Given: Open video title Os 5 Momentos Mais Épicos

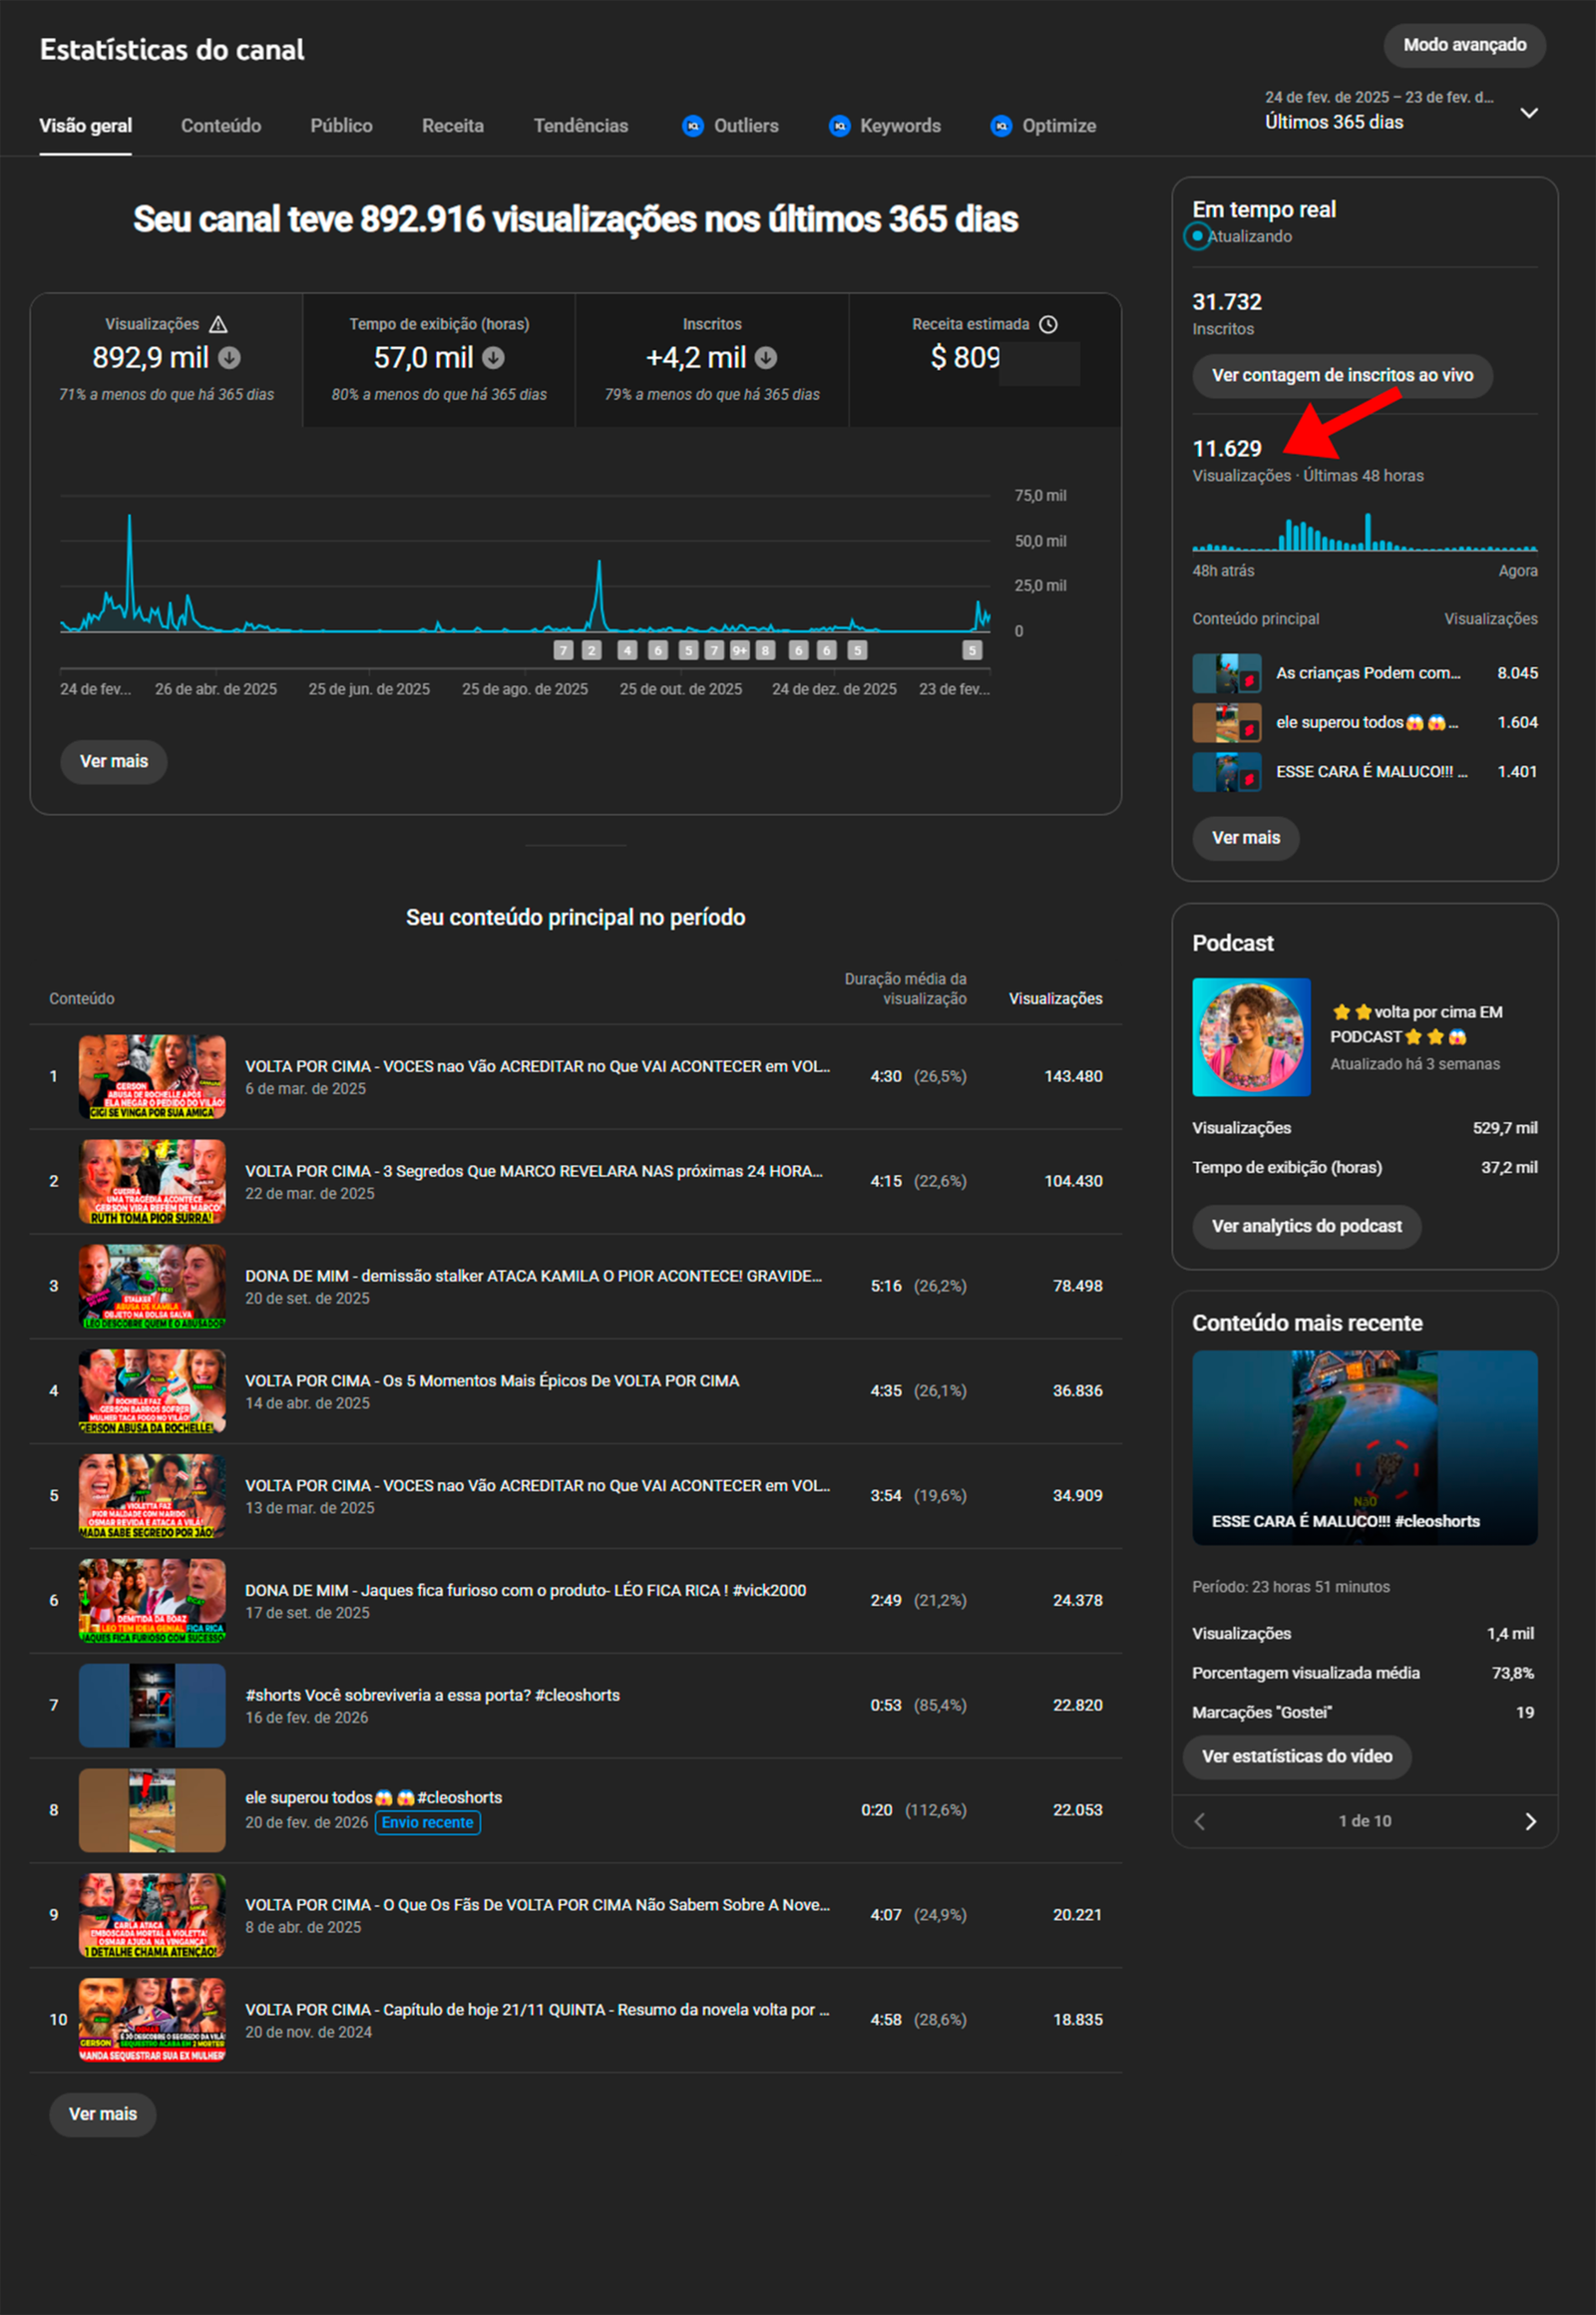Looking at the screenshot, I should tap(492, 1381).
